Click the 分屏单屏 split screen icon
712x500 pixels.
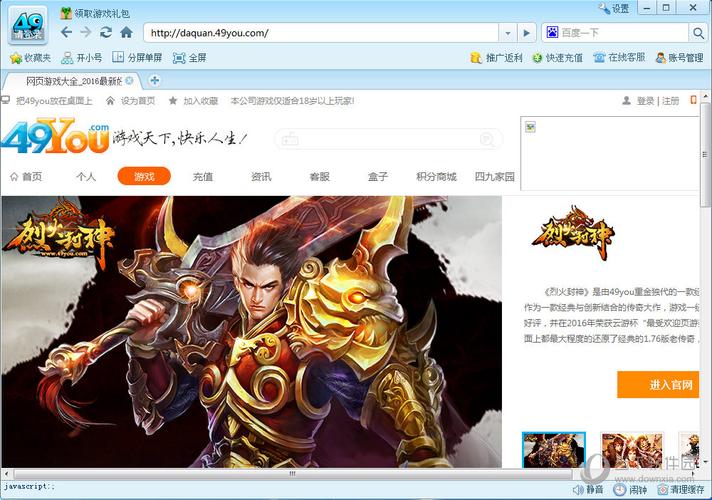119,58
